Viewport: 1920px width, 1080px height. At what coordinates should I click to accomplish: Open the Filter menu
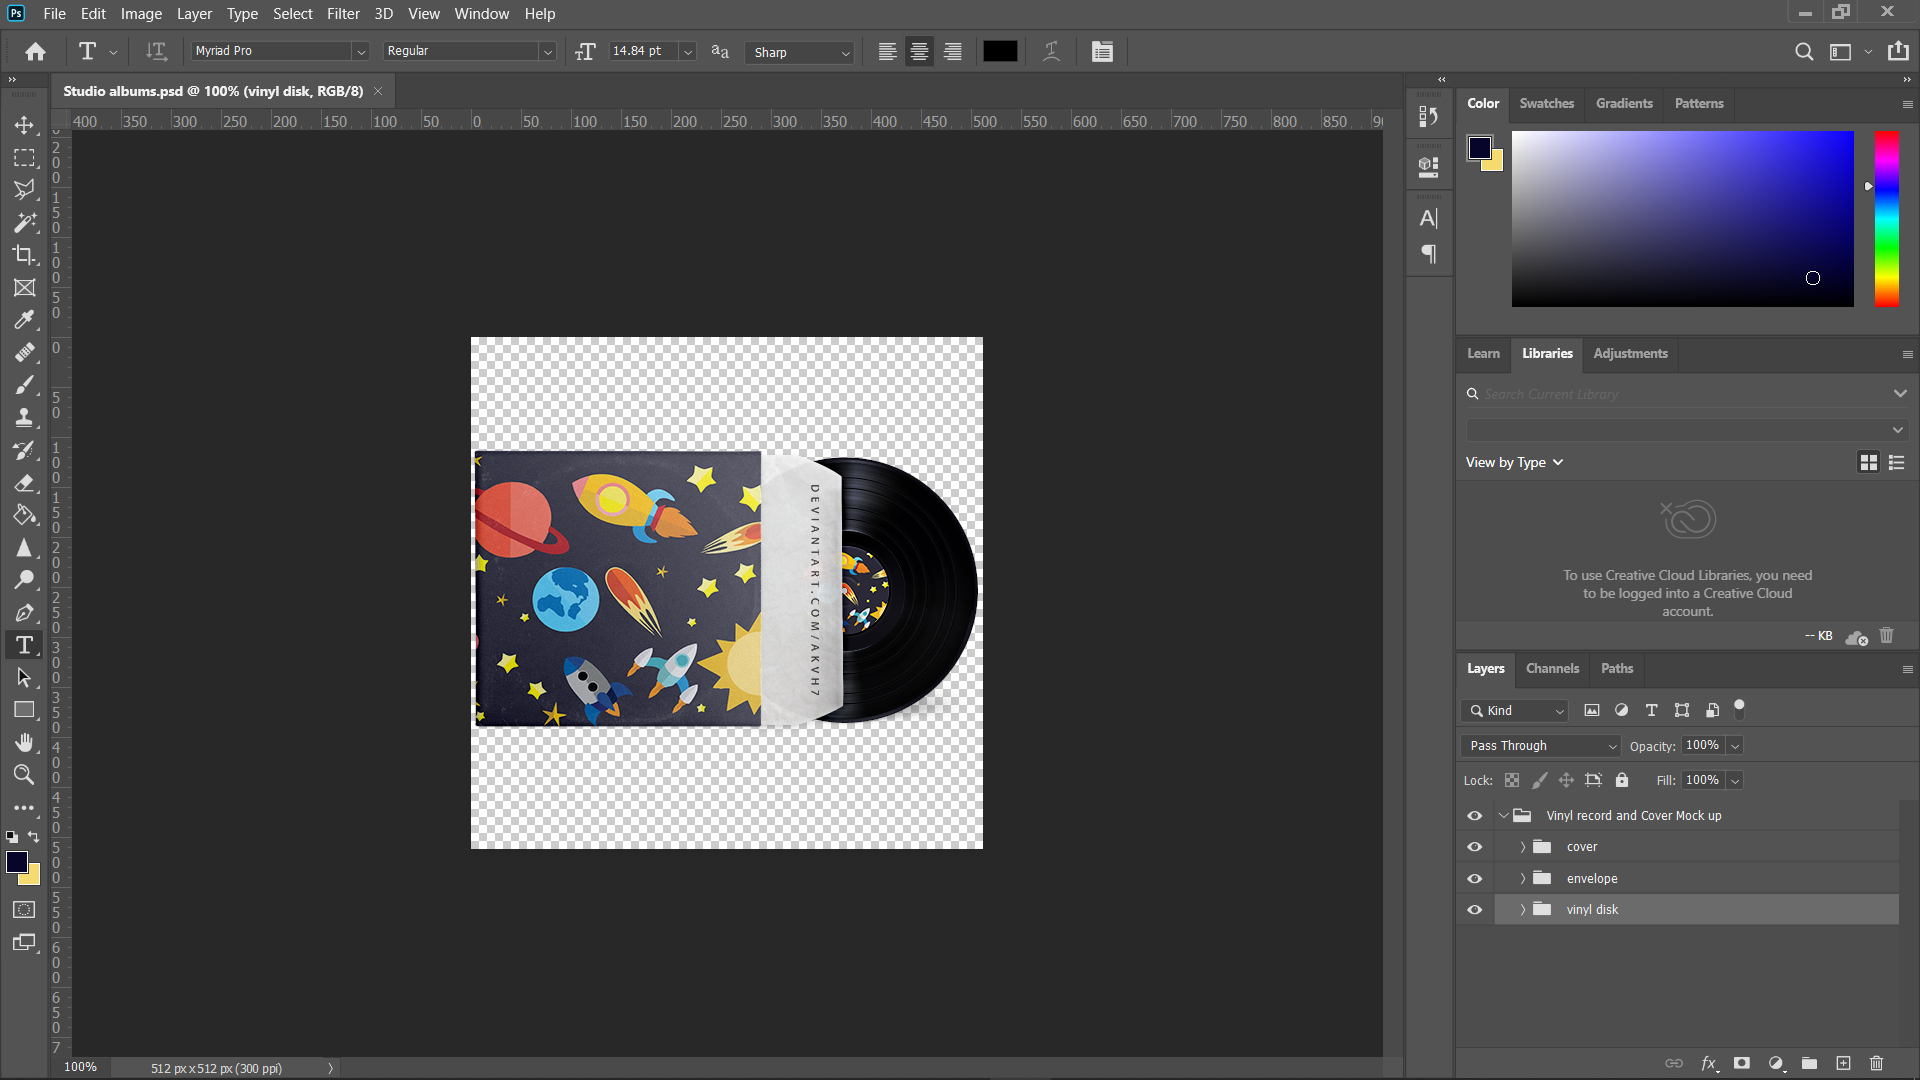343,13
